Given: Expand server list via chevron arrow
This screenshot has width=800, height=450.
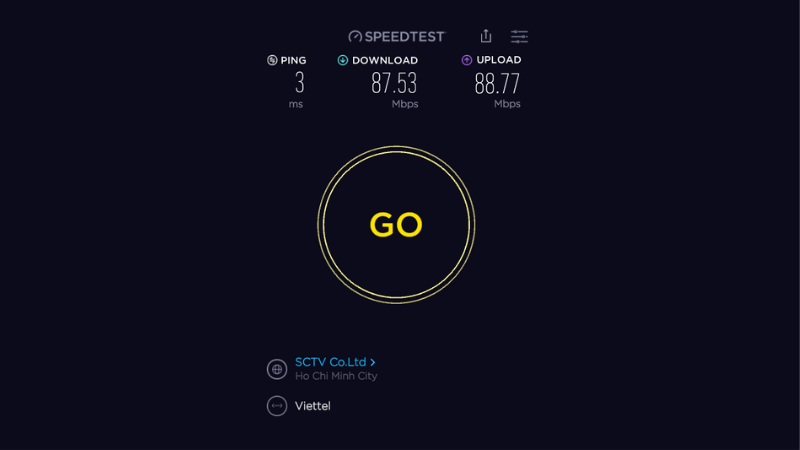Looking at the screenshot, I should point(373,362).
